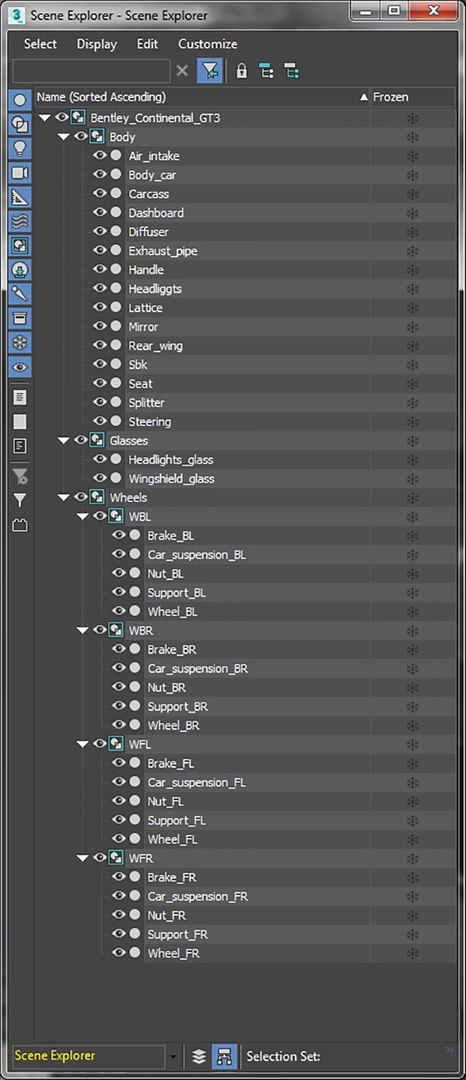The width and height of the screenshot is (466, 1080).
Task: Click Invert Display icon in sidebar
Action: pos(20,446)
